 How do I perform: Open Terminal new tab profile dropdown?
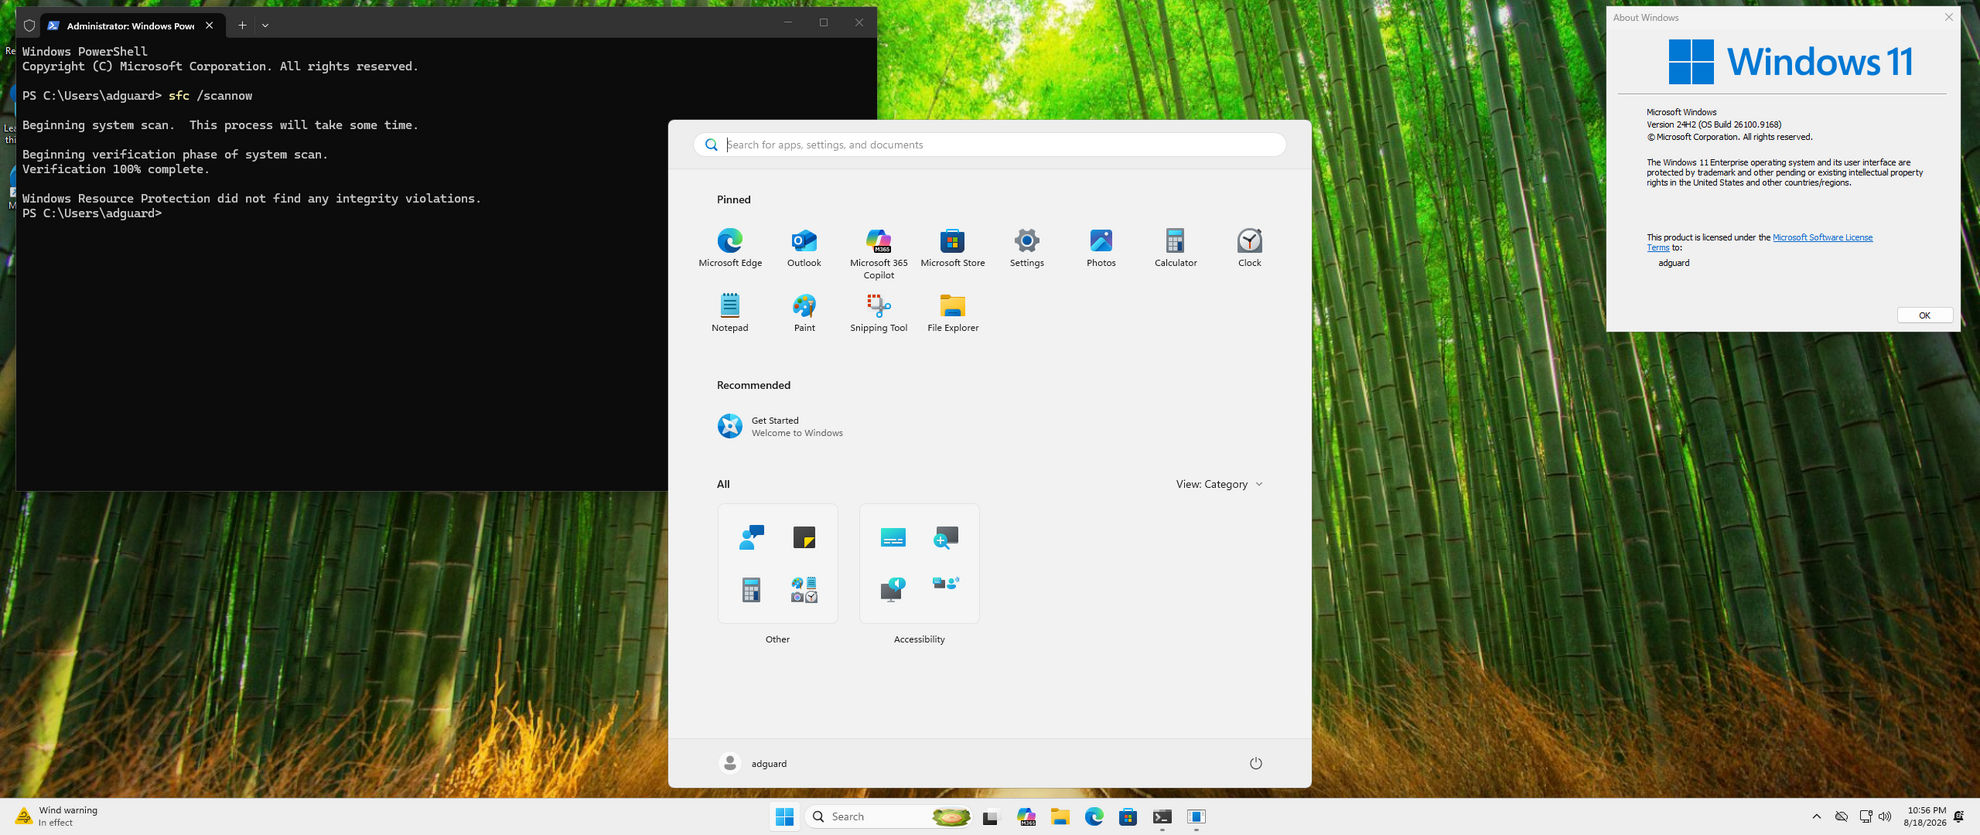point(265,25)
